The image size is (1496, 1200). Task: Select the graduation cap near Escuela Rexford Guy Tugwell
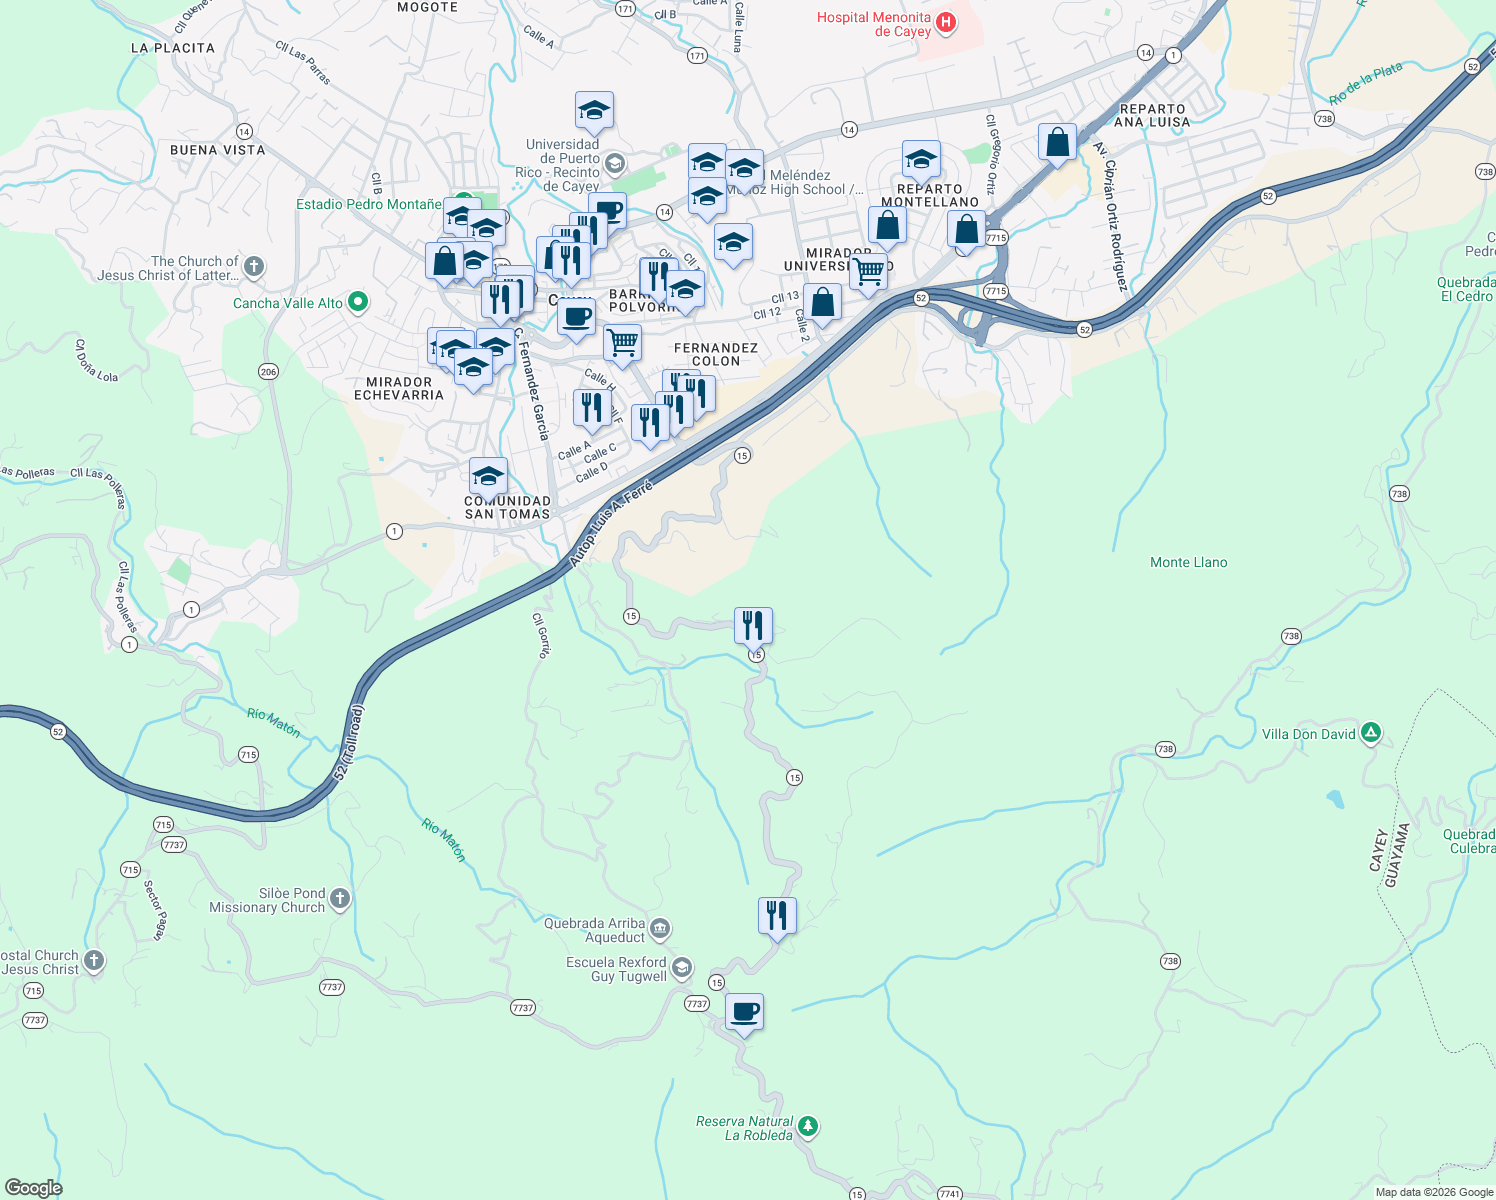(x=681, y=967)
